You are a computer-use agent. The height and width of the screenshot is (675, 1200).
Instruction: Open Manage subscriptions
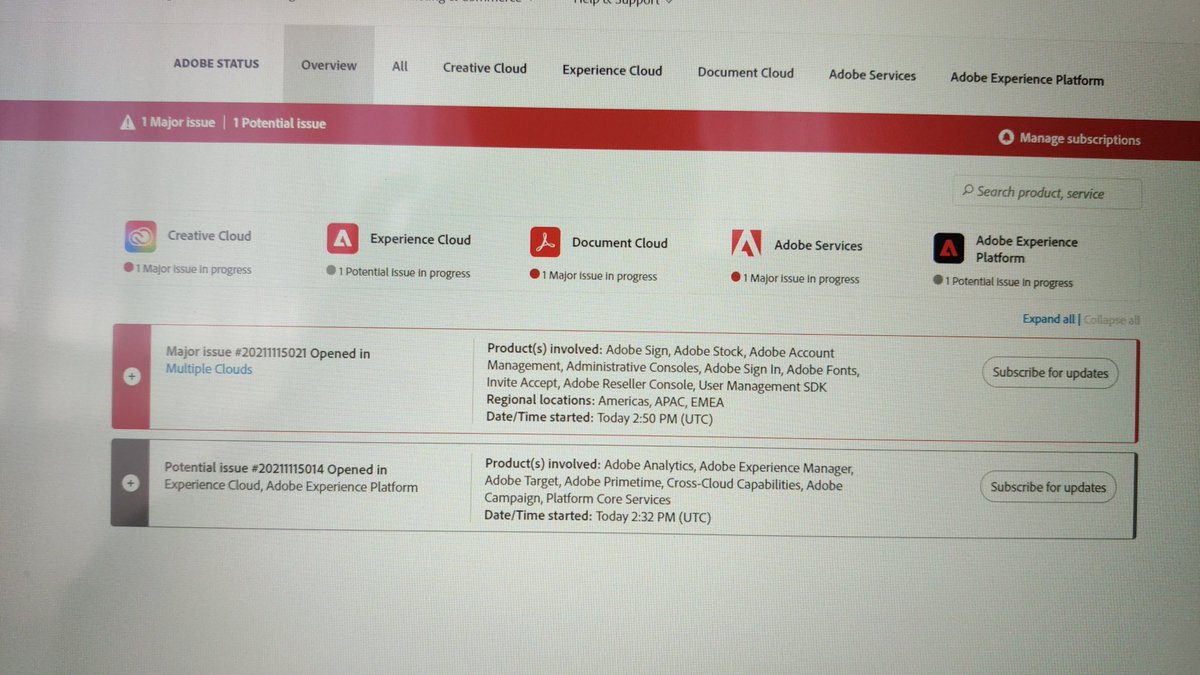1080,139
